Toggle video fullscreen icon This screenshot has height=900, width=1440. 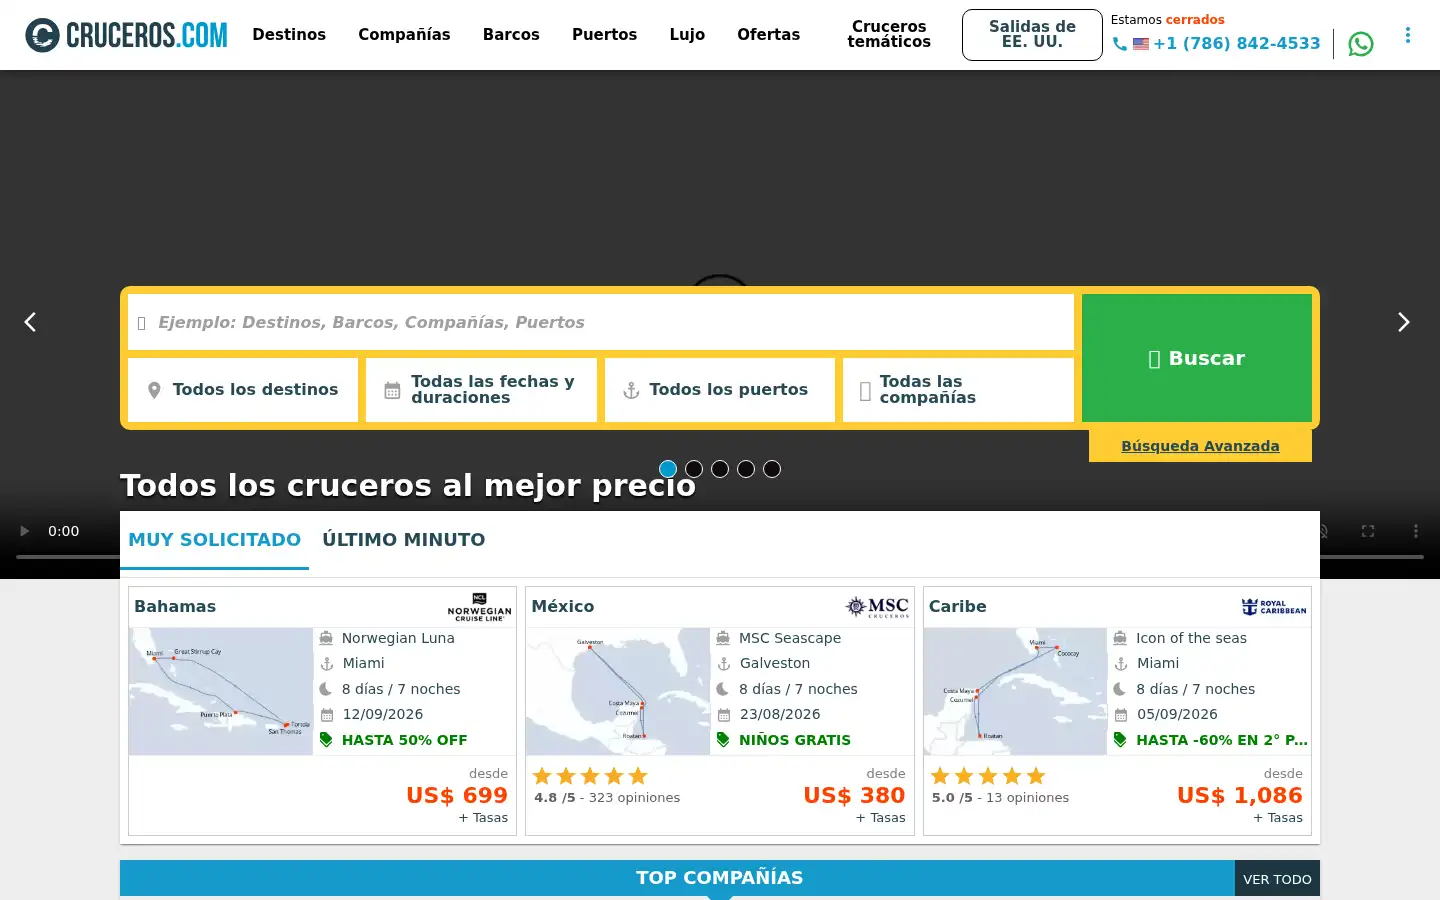[1368, 531]
